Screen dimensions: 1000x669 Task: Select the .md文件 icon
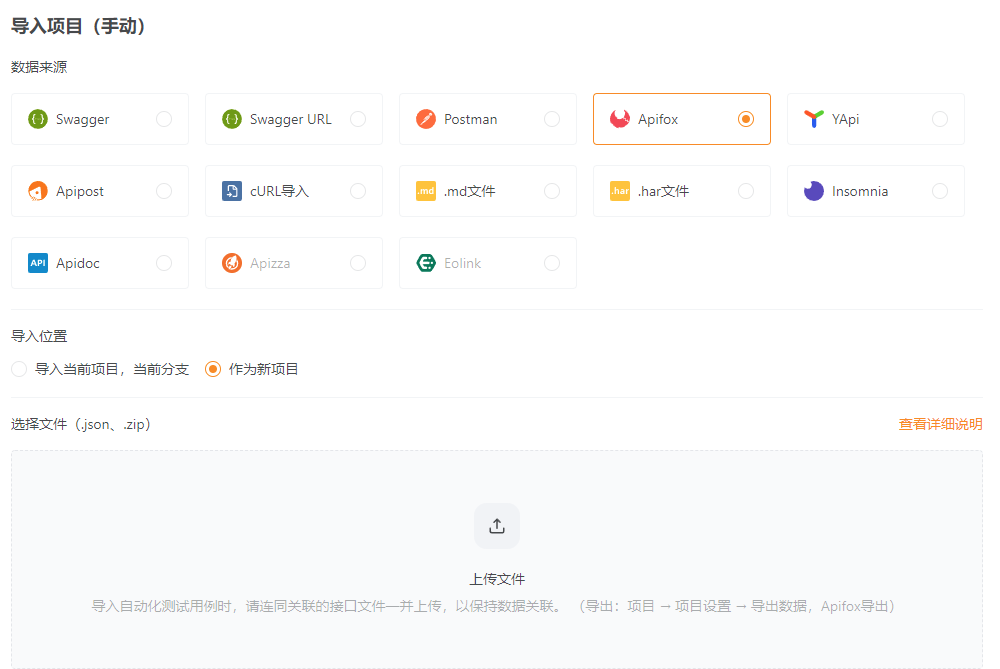coord(426,190)
